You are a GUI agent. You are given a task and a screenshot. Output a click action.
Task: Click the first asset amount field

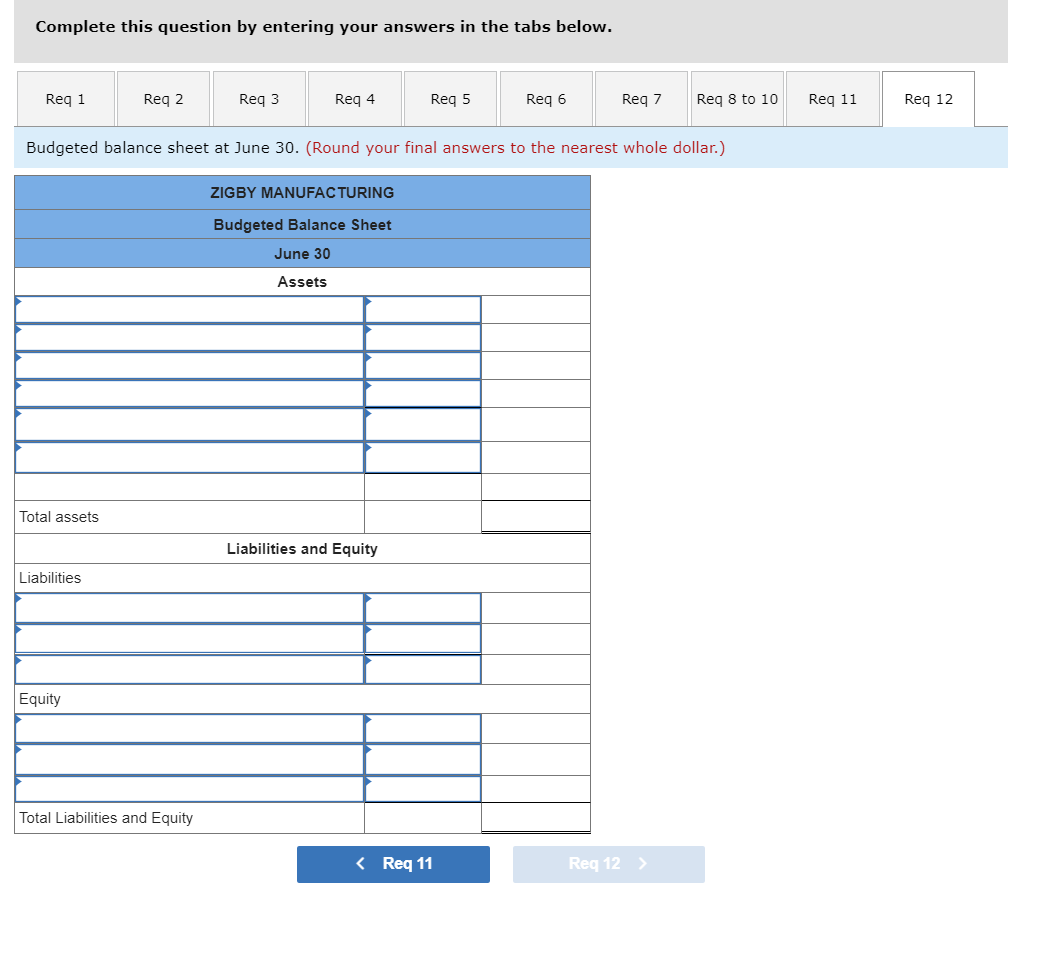point(423,310)
